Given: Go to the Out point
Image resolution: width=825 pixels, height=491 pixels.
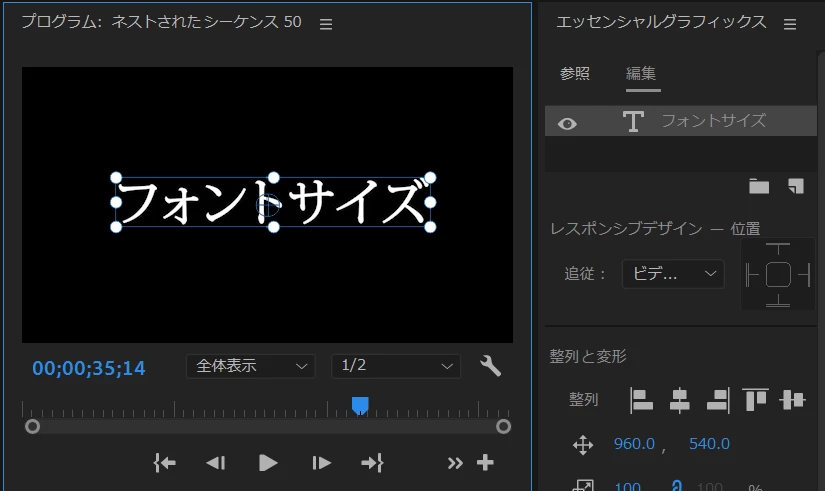Looking at the screenshot, I should (x=372, y=463).
